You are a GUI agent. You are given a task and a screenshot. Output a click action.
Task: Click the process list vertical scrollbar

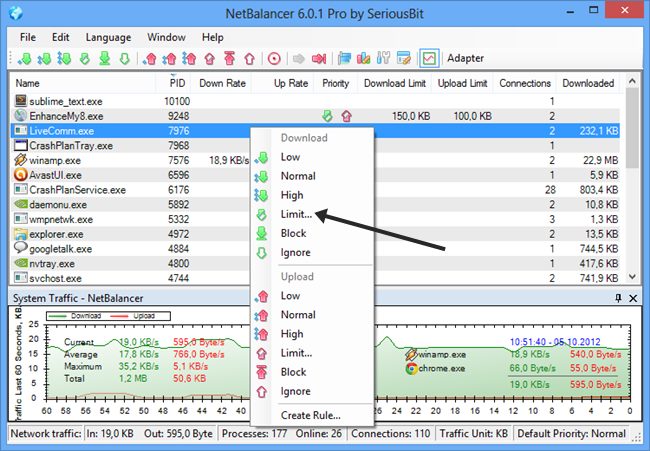[633, 180]
